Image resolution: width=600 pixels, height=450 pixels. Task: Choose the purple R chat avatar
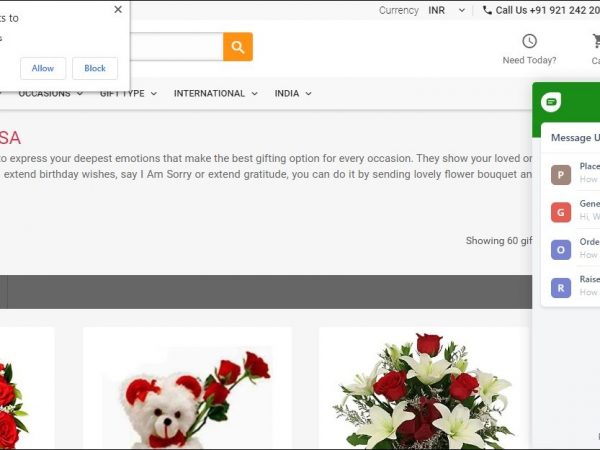(561, 288)
